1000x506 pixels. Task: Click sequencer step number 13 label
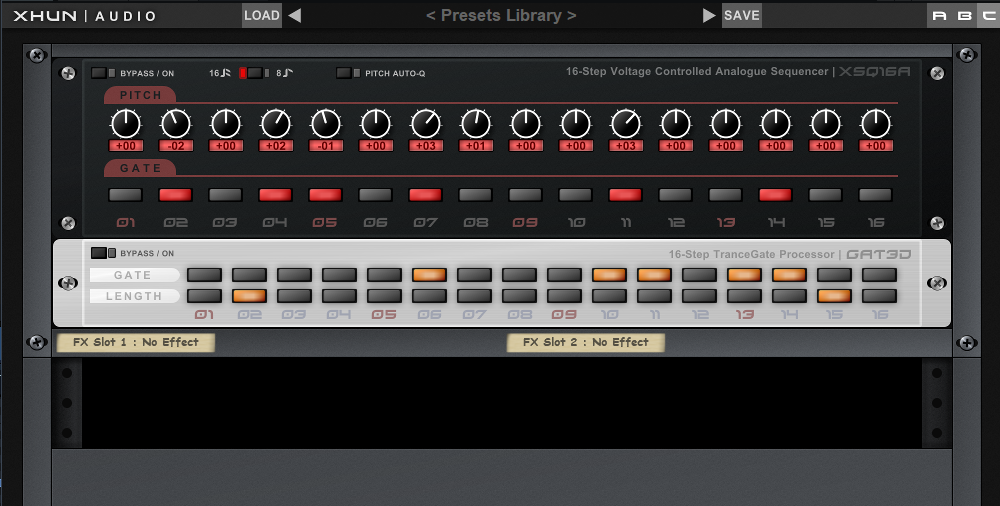pos(725,223)
